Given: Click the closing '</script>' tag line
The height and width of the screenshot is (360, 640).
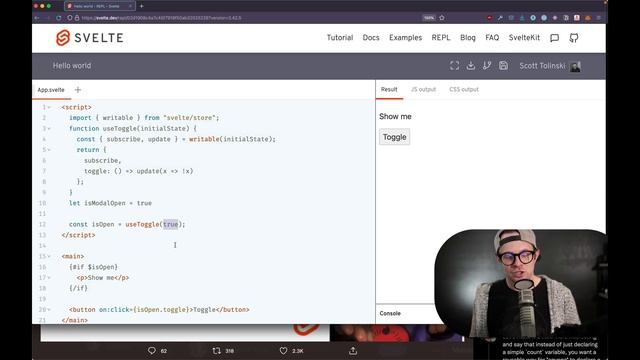Looking at the screenshot, I should coord(78,235).
